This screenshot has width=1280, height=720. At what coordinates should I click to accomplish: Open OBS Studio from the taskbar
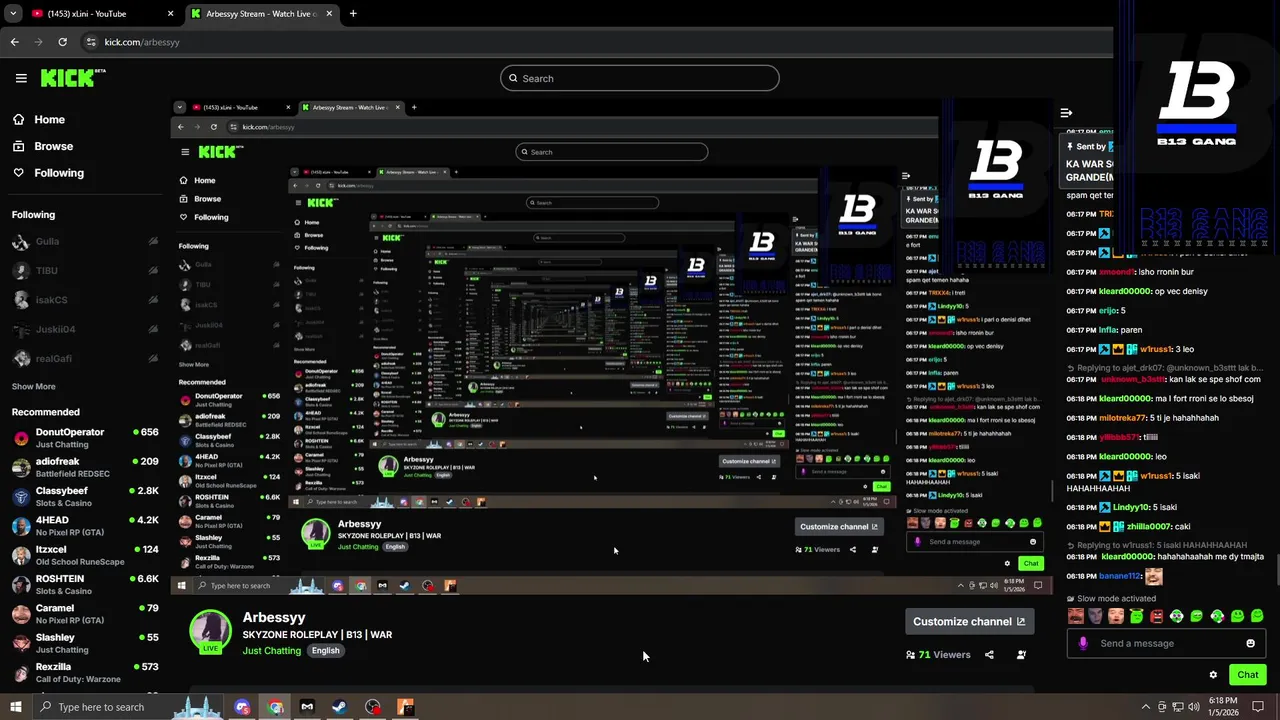pos(372,707)
